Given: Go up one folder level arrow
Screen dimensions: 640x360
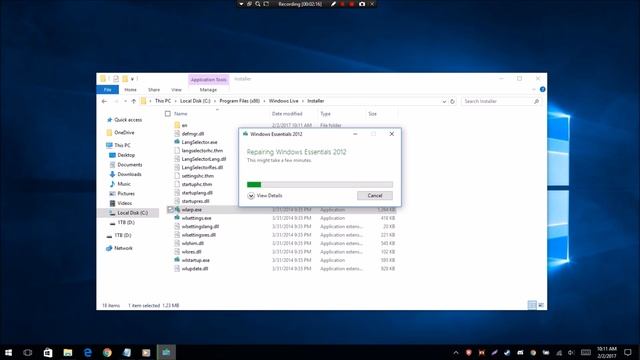Looking at the screenshot, I should (133, 101).
